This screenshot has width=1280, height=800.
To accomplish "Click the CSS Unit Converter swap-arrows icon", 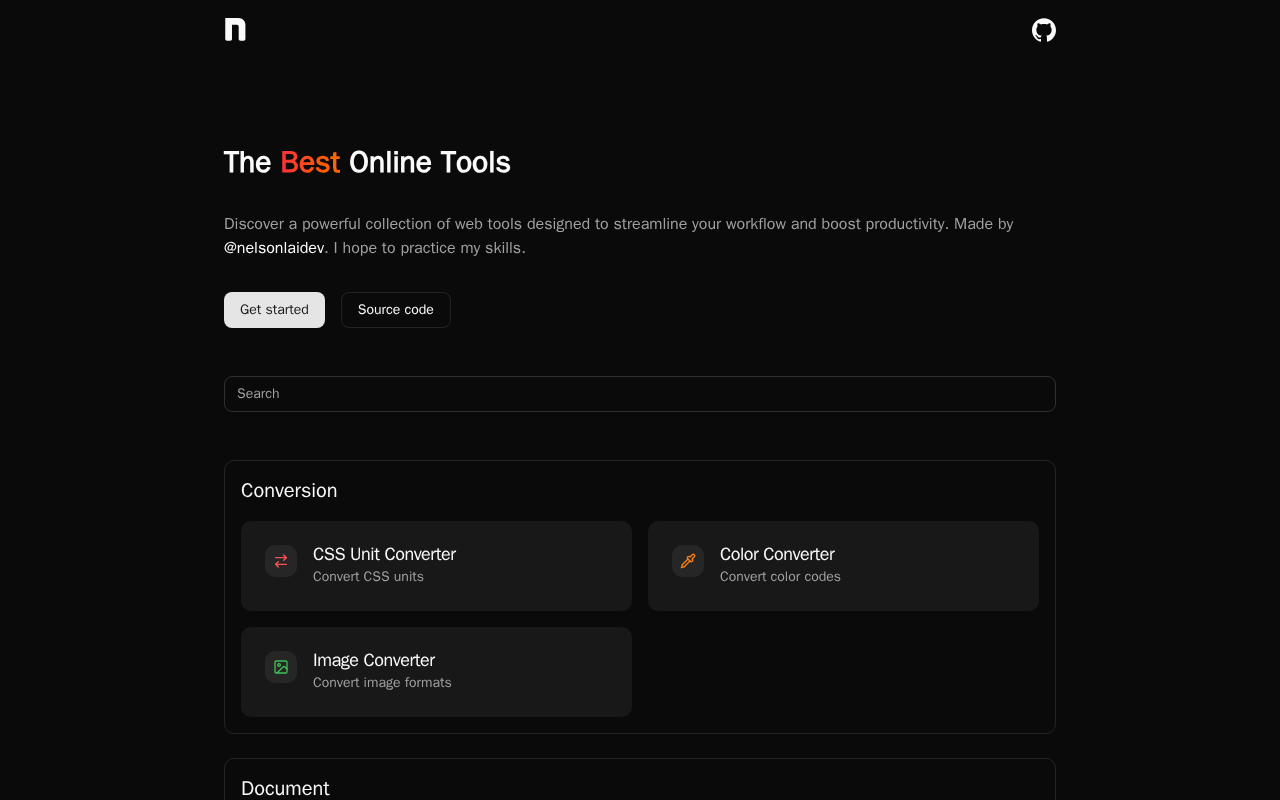I will tap(281, 561).
